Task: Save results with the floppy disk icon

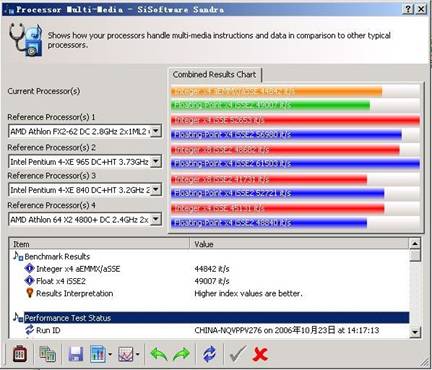Action: tap(76, 354)
